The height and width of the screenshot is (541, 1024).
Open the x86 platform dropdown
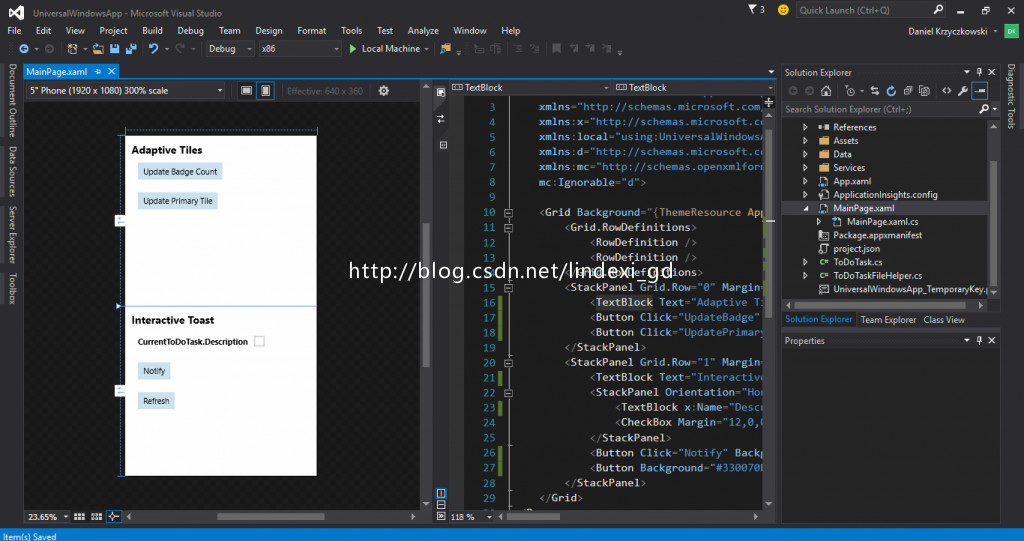pos(300,49)
